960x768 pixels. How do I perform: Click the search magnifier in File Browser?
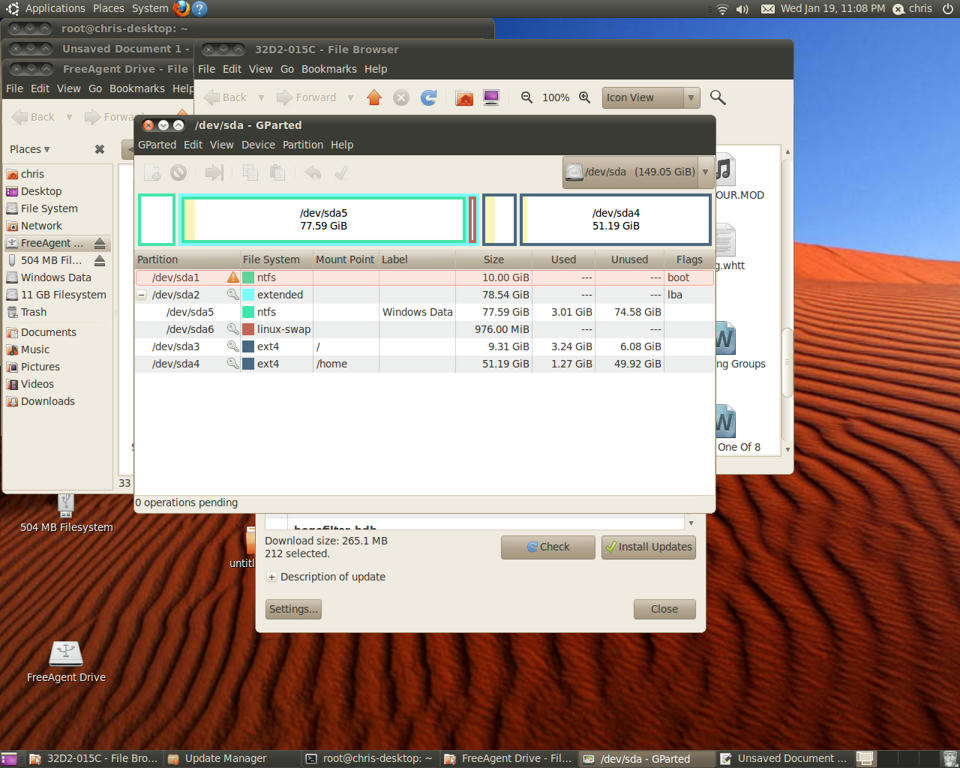click(x=718, y=98)
